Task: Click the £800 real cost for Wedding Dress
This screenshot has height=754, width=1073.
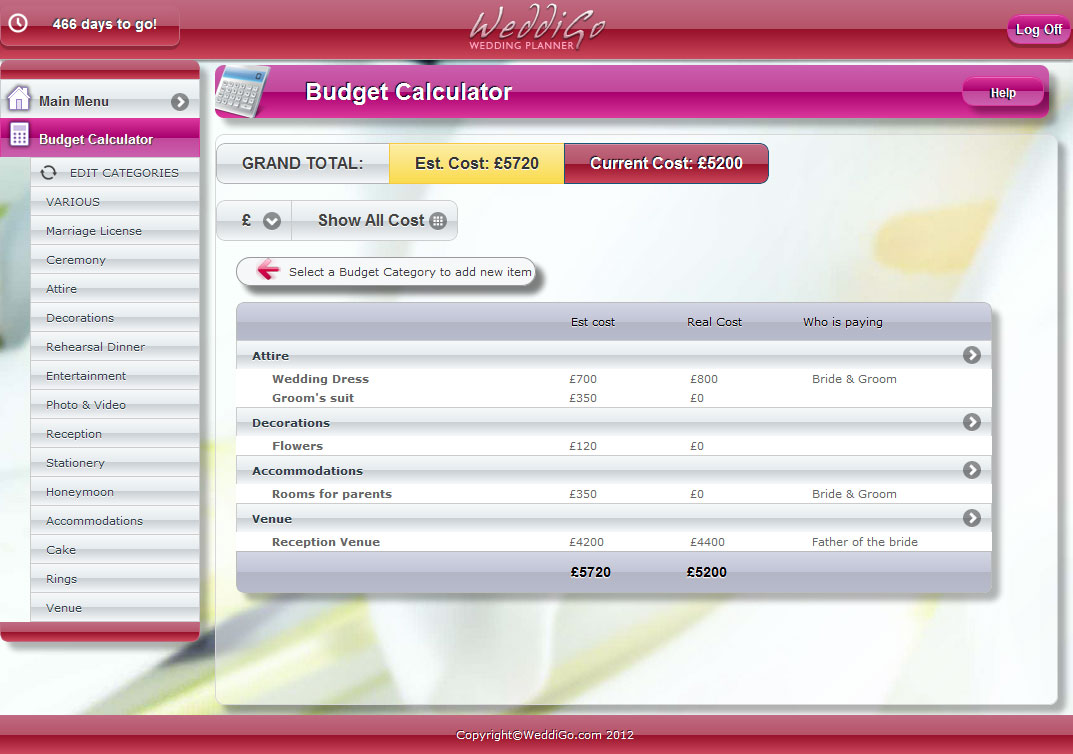Action: (703, 378)
